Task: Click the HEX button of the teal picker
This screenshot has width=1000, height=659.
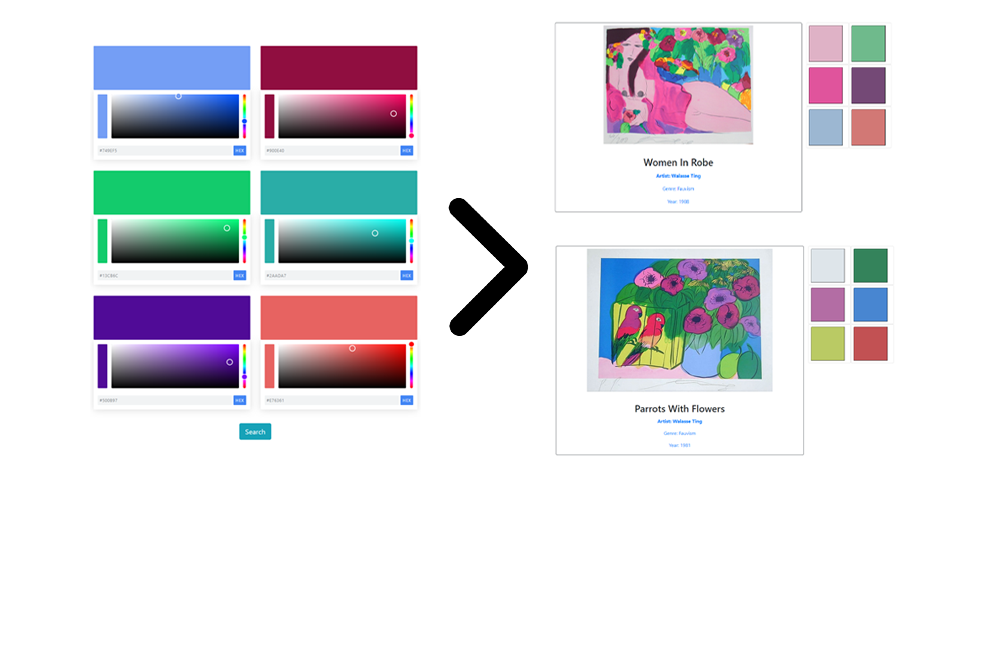Action: [407, 276]
